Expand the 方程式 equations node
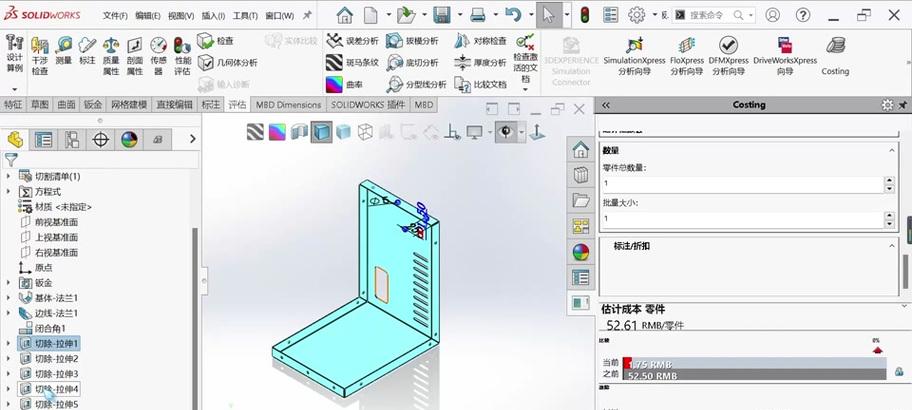This screenshot has height=410, width=912. 8,191
